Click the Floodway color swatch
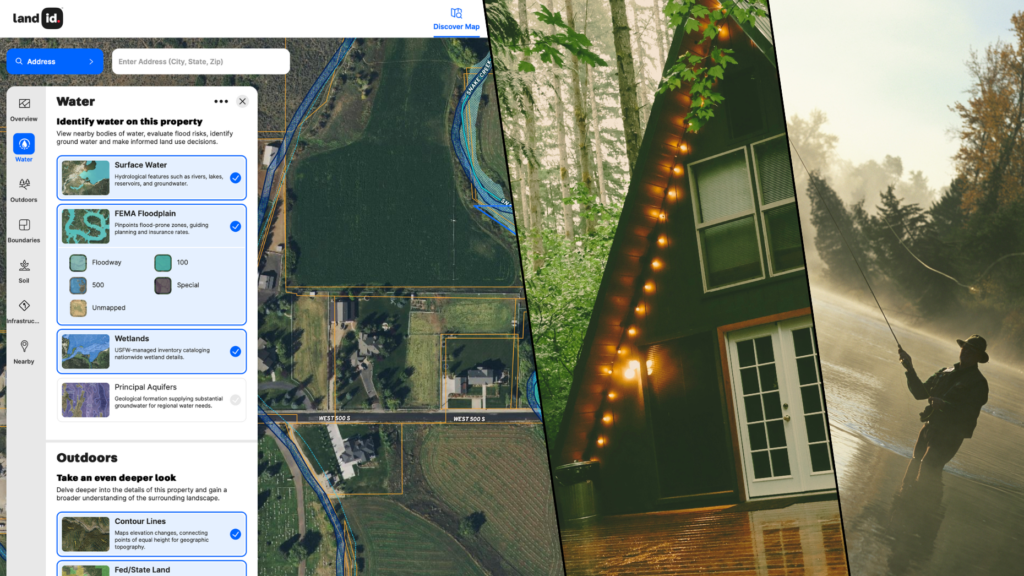This screenshot has height=576, width=1024. 80,262
